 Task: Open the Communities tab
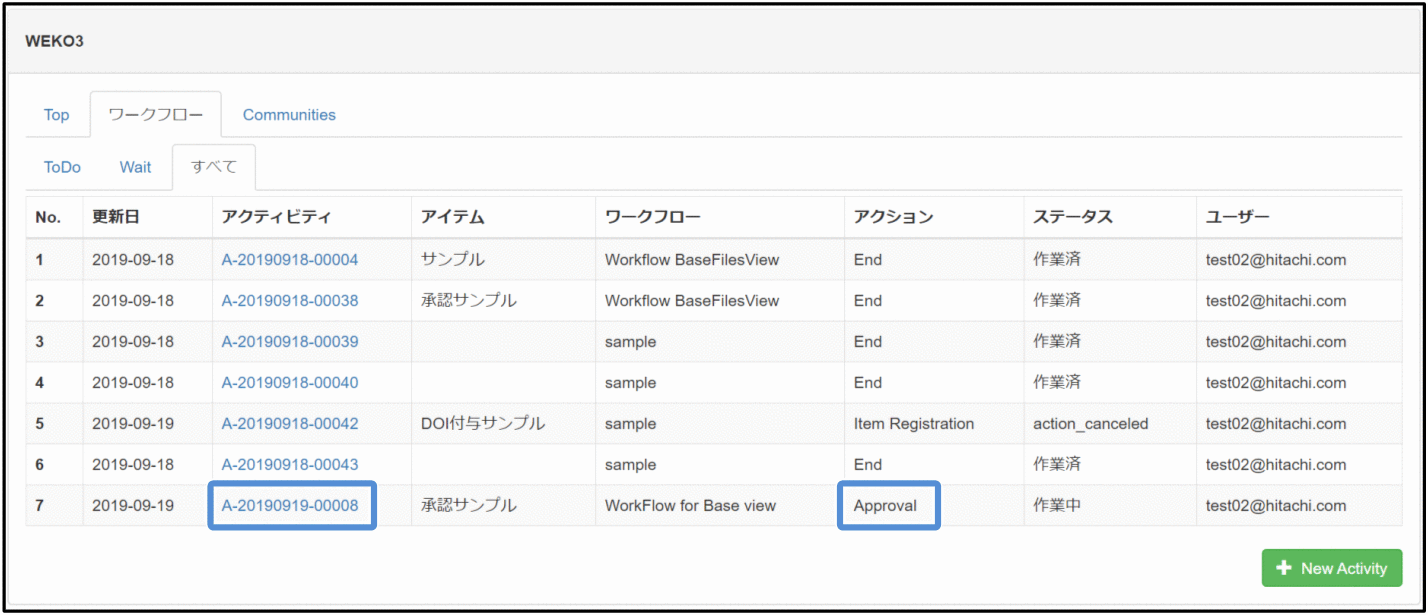pyautogui.click(x=289, y=115)
